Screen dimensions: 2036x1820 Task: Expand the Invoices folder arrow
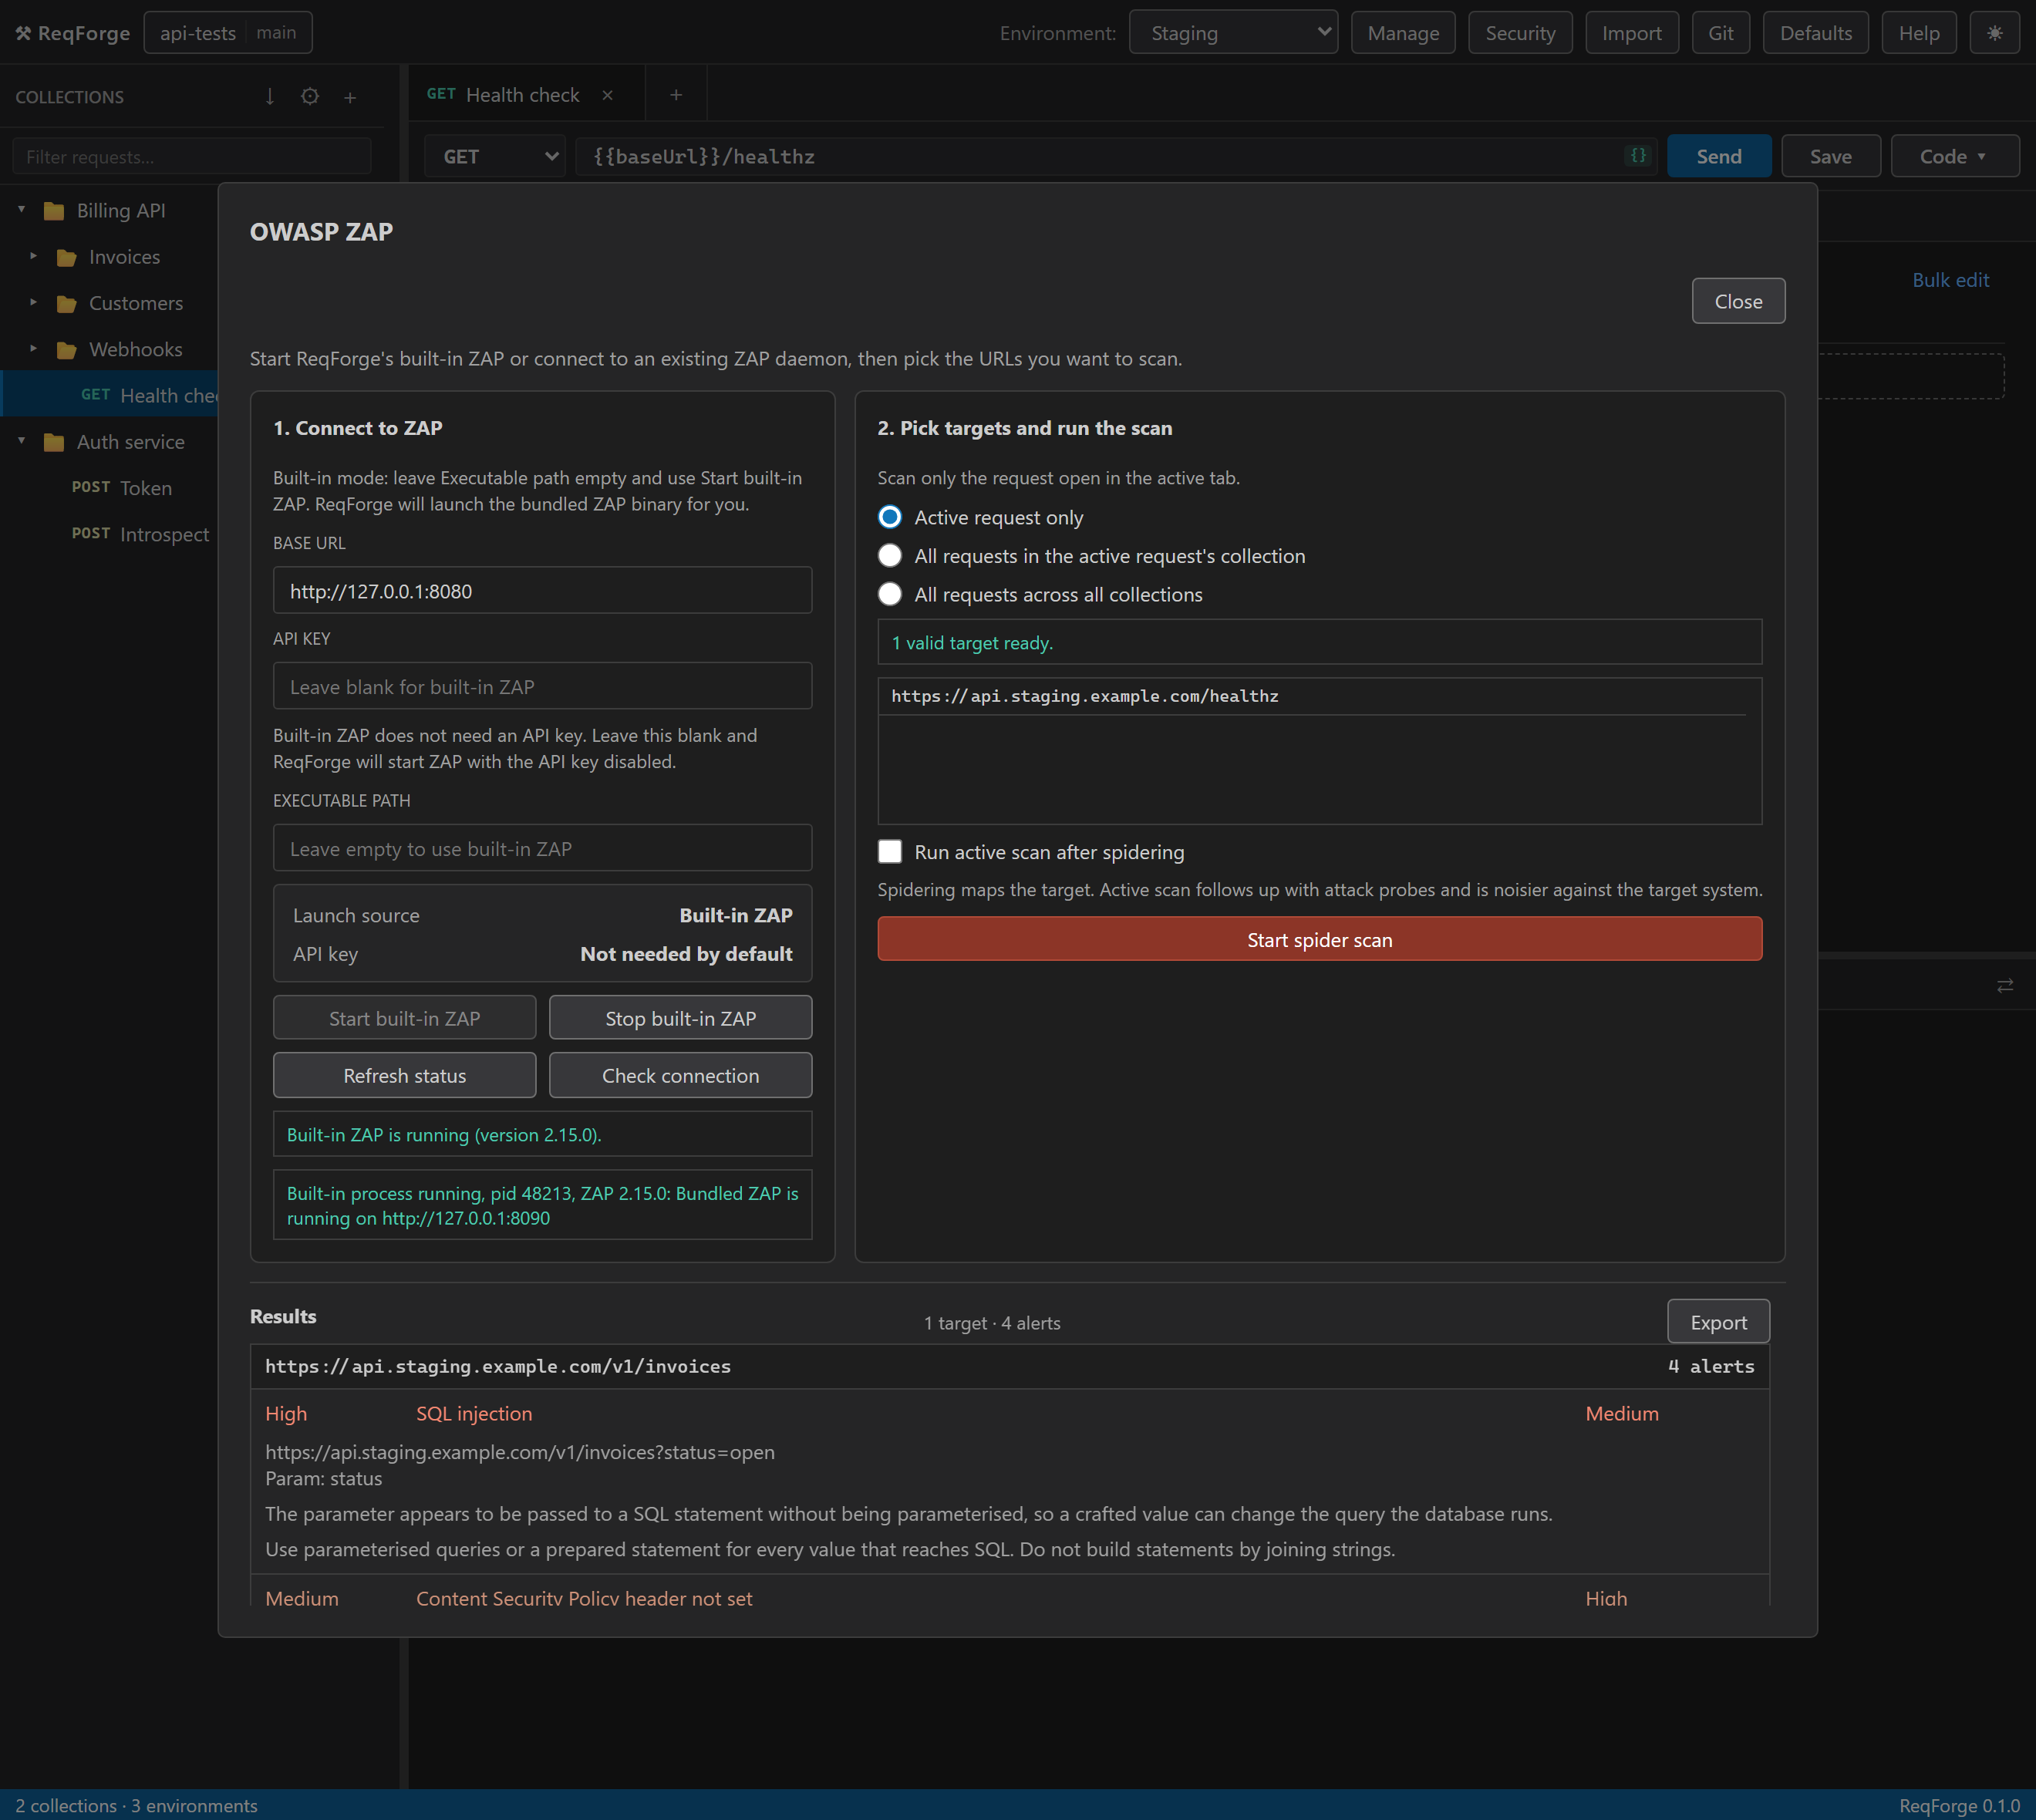[34, 256]
